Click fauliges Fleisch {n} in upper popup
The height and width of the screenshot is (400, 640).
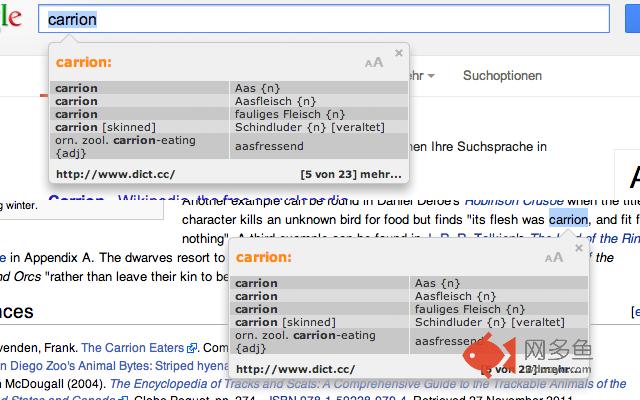click(290, 114)
